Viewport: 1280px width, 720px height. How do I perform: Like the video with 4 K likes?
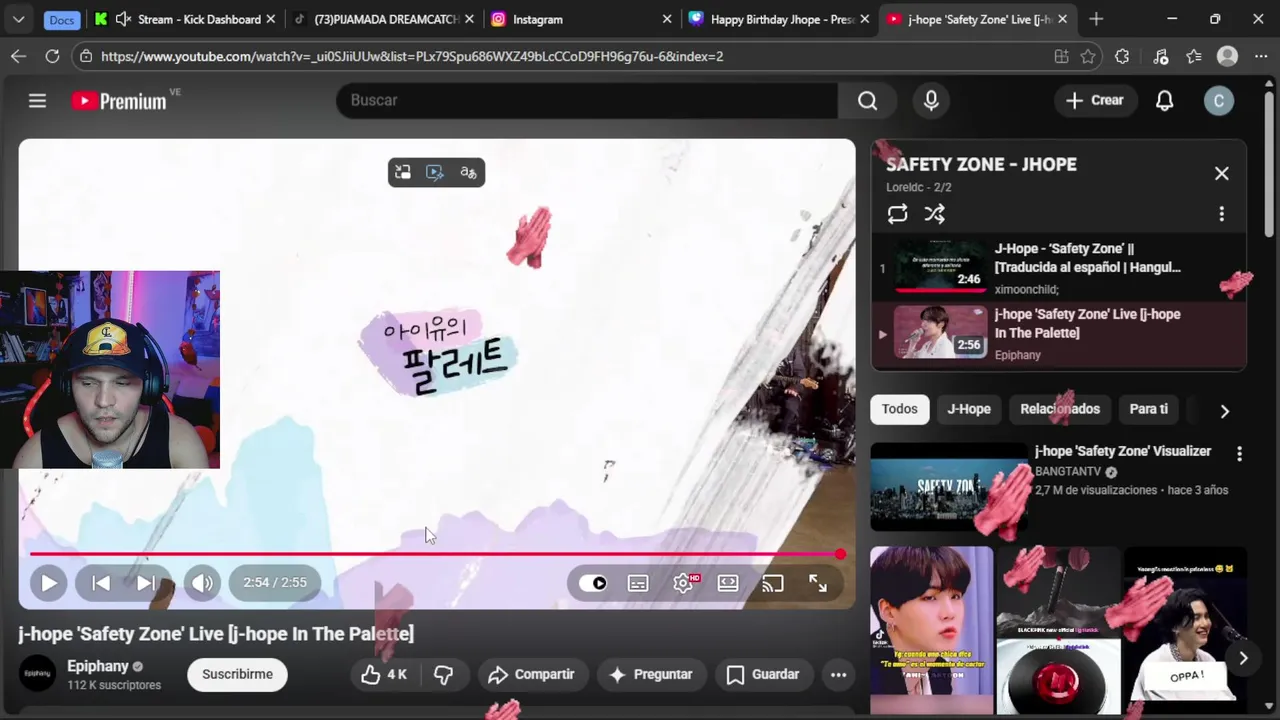pyautogui.click(x=384, y=674)
